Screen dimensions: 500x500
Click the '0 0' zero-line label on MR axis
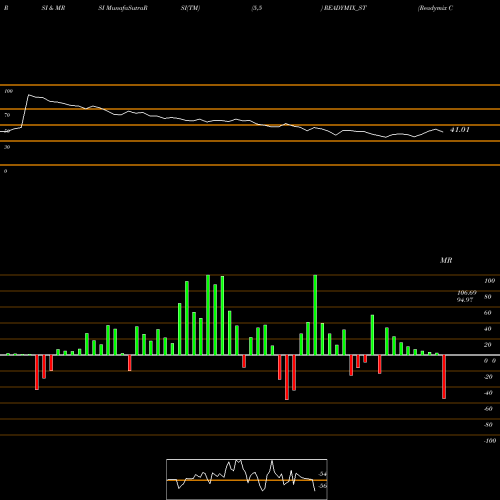[490, 361]
